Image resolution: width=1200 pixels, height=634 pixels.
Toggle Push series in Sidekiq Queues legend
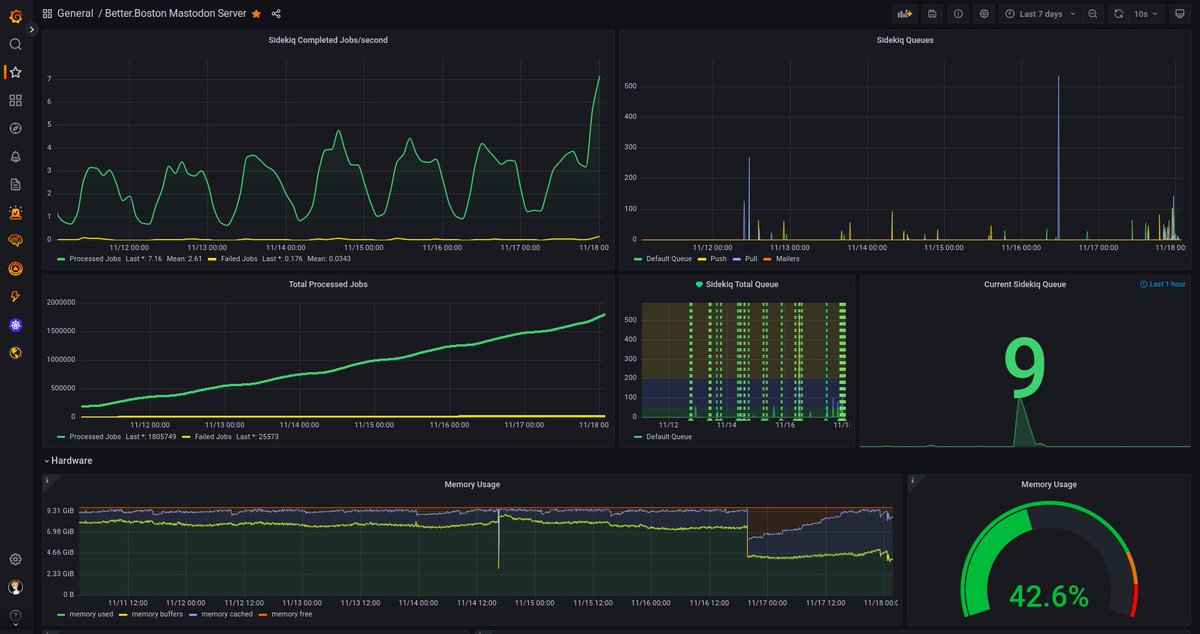[717, 259]
